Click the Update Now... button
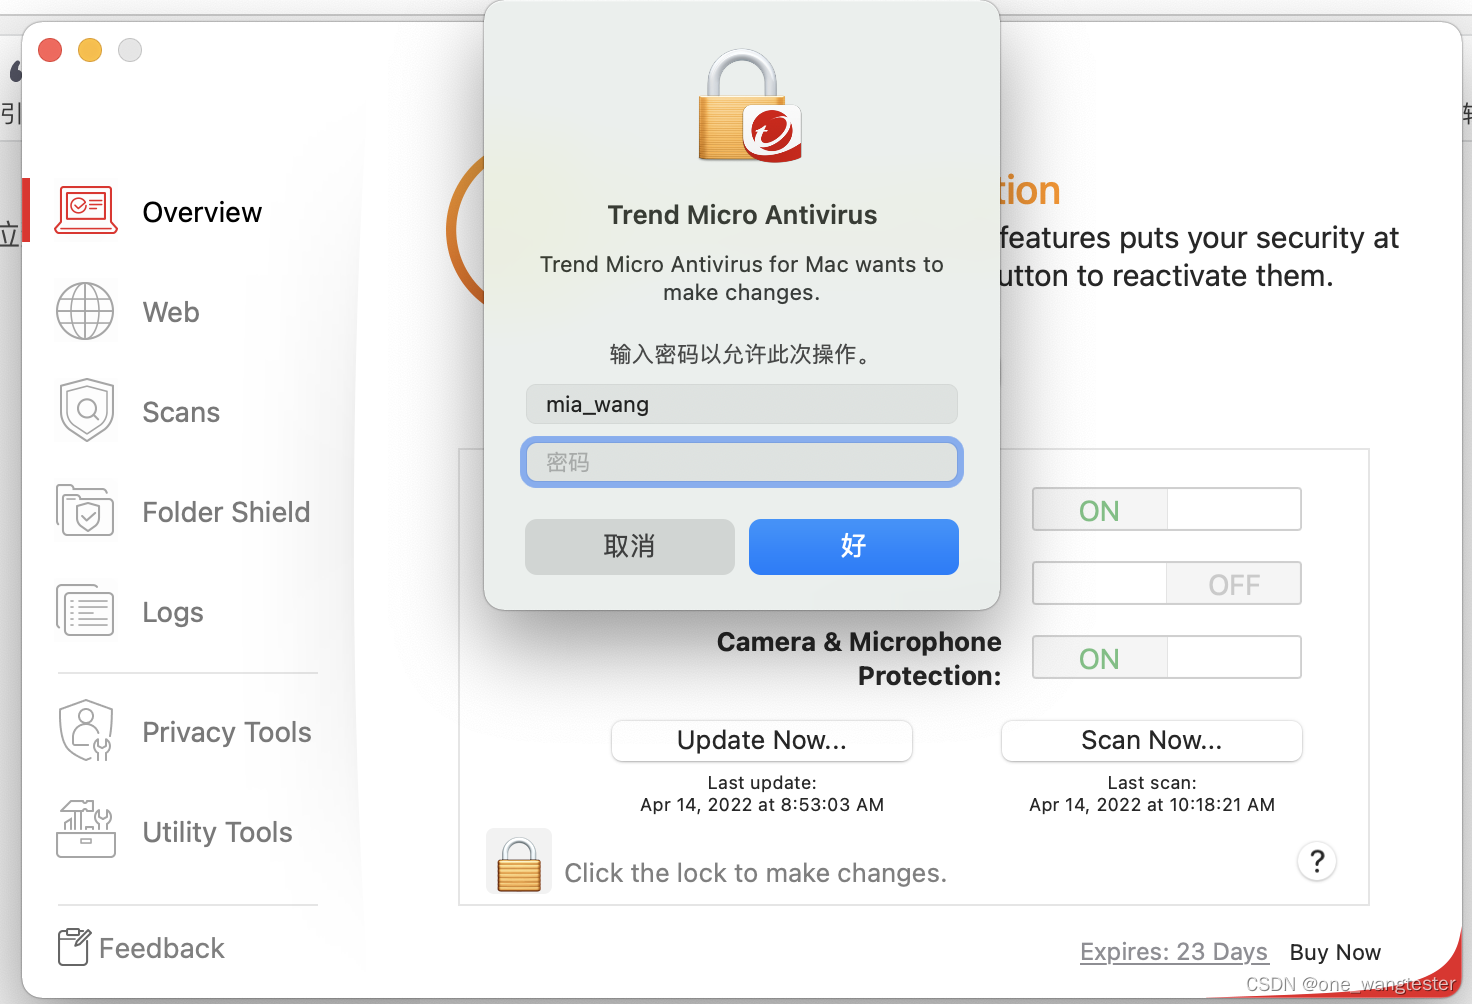Screen dimensions: 1472x1004 [x=762, y=741]
